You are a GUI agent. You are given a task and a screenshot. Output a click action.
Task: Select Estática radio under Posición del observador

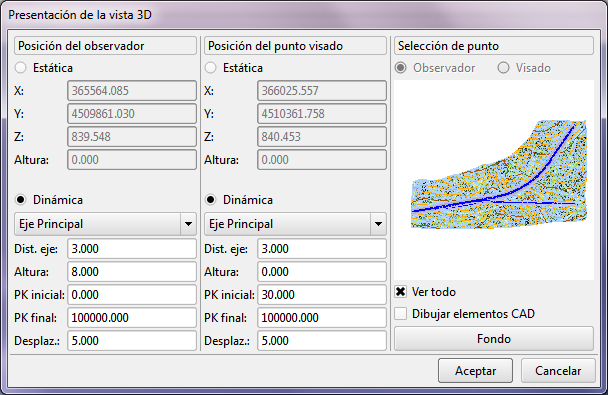pos(21,68)
